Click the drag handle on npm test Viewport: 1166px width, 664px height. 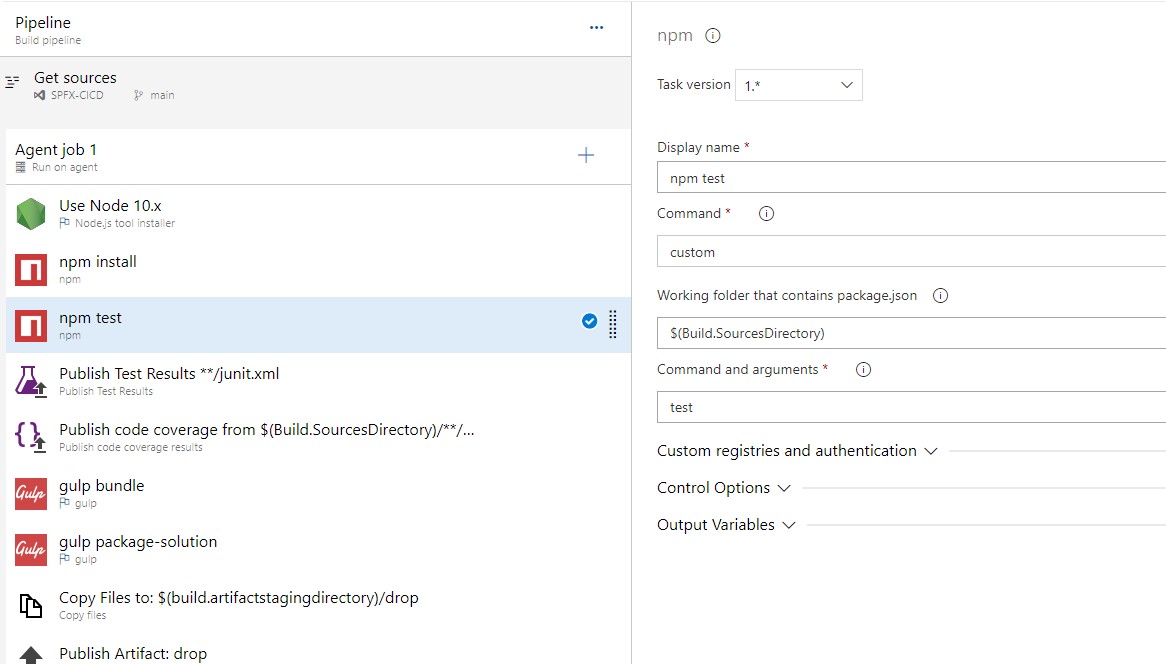613,324
